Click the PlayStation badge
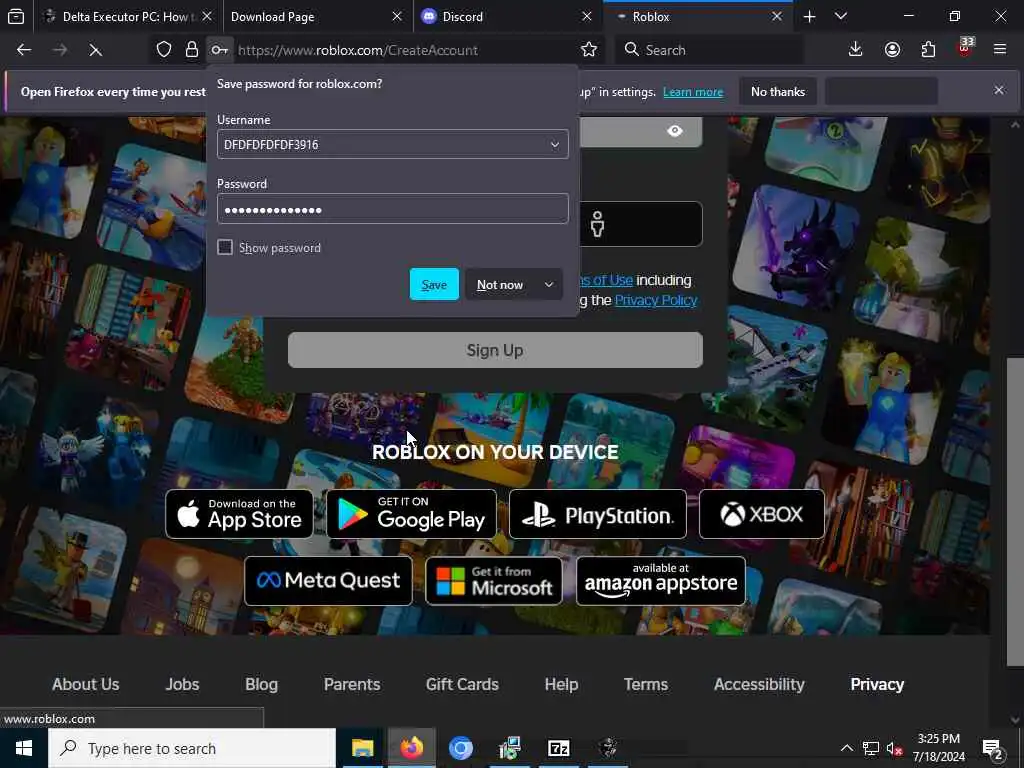1024x768 pixels. click(598, 513)
